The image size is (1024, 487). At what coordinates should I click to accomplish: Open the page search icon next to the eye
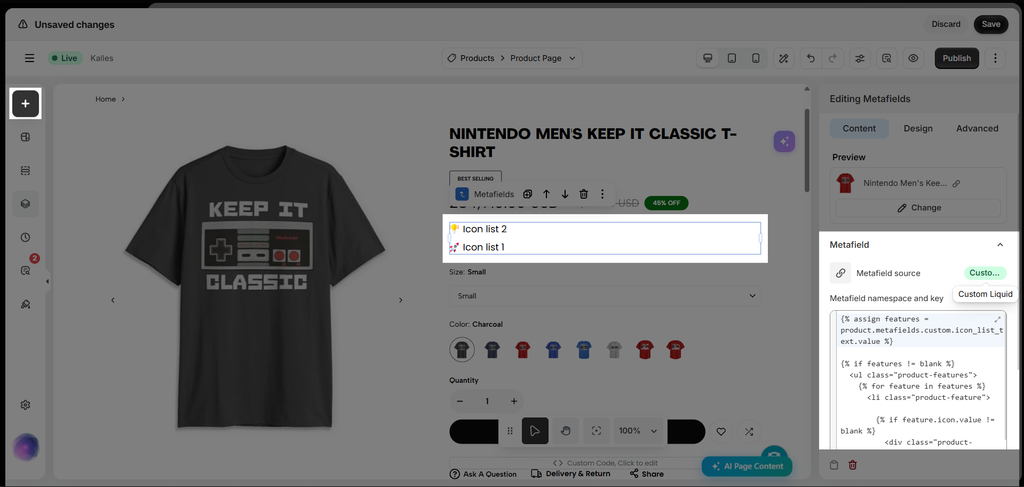coord(887,58)
